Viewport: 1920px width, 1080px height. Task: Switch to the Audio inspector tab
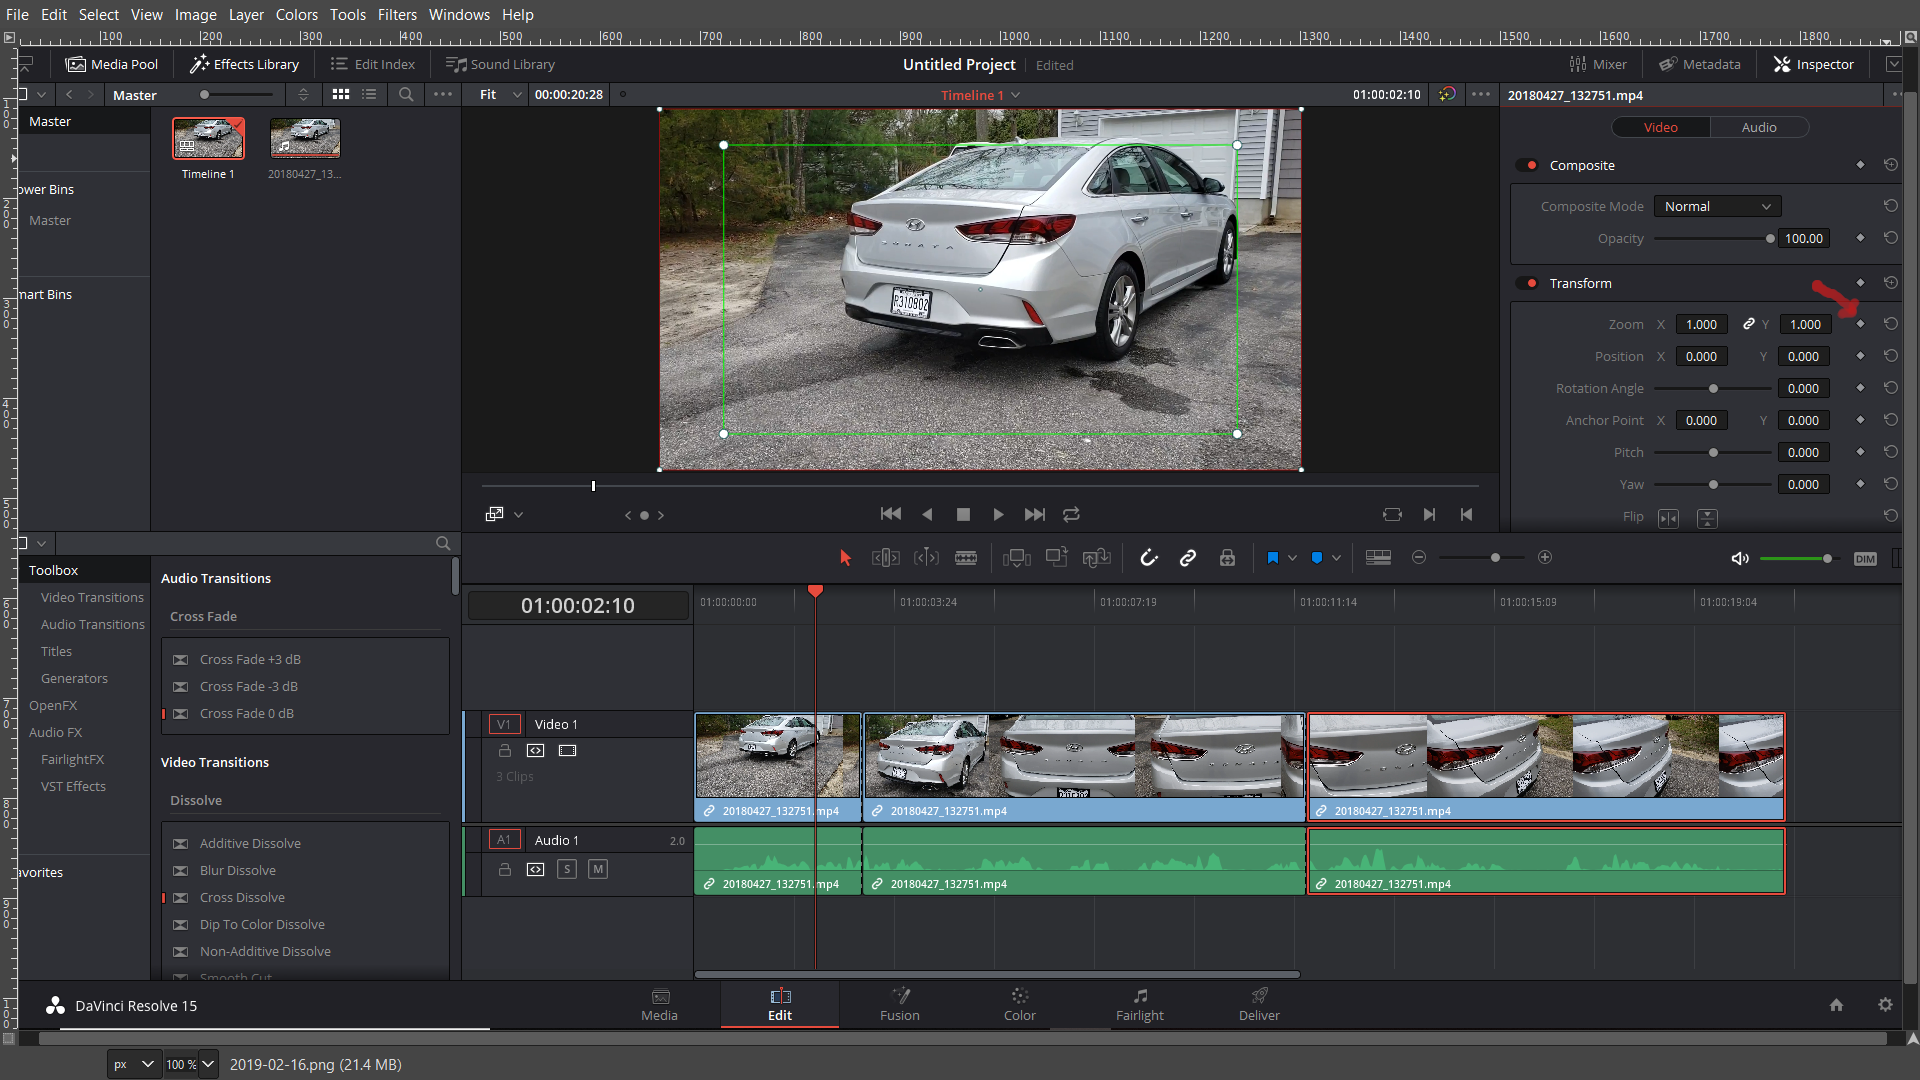[1759, 127]
